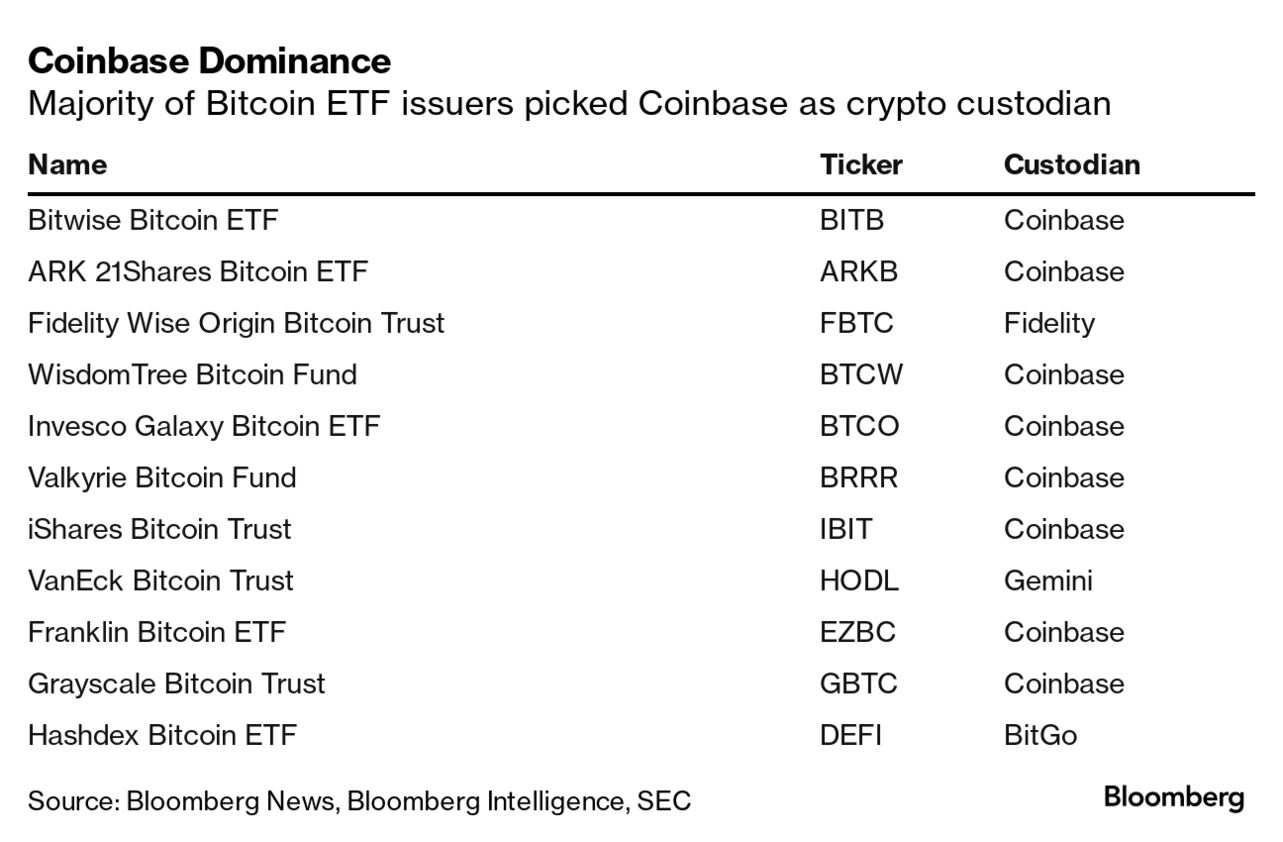The image size is (1283, 842).
Task: Select the Fidelity custodian cell
Action: point(1049,323)
